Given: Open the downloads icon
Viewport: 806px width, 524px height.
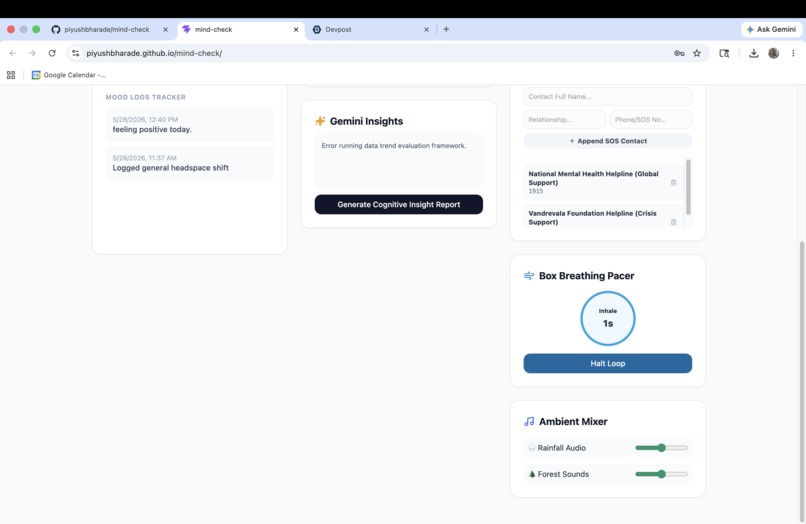Looking at the screenshot, I should (x=754, y=53).
